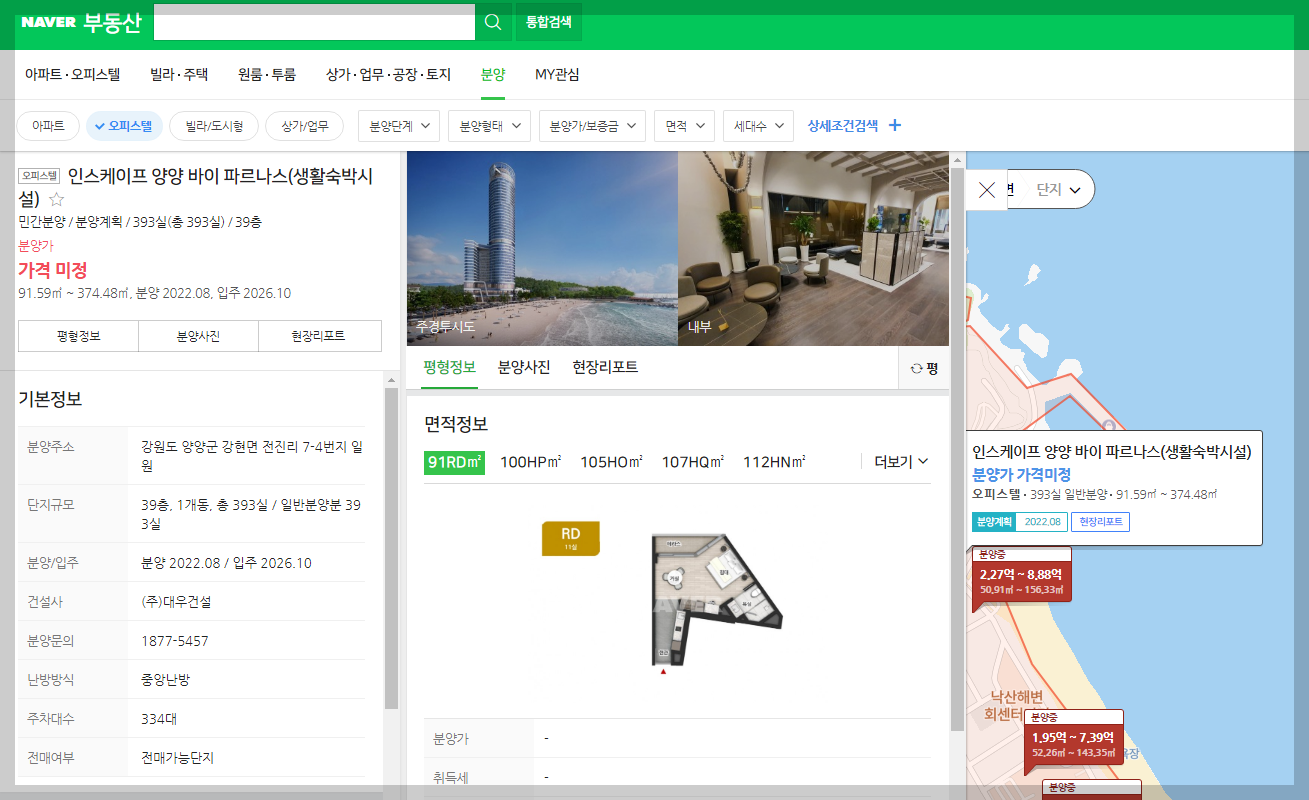Toggle the 상가/업무 filter chip
Image resolution: width=1309 pixels, height=800 pixels.
click(305, 126)
